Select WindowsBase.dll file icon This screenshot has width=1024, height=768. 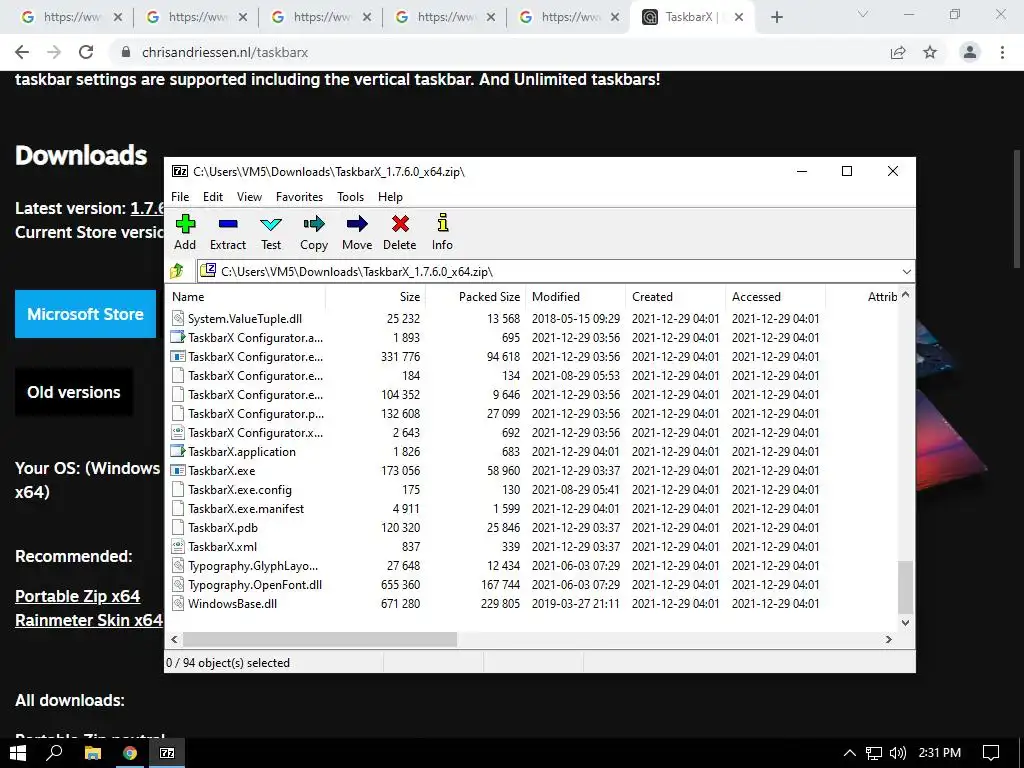(x=178, y=603)
